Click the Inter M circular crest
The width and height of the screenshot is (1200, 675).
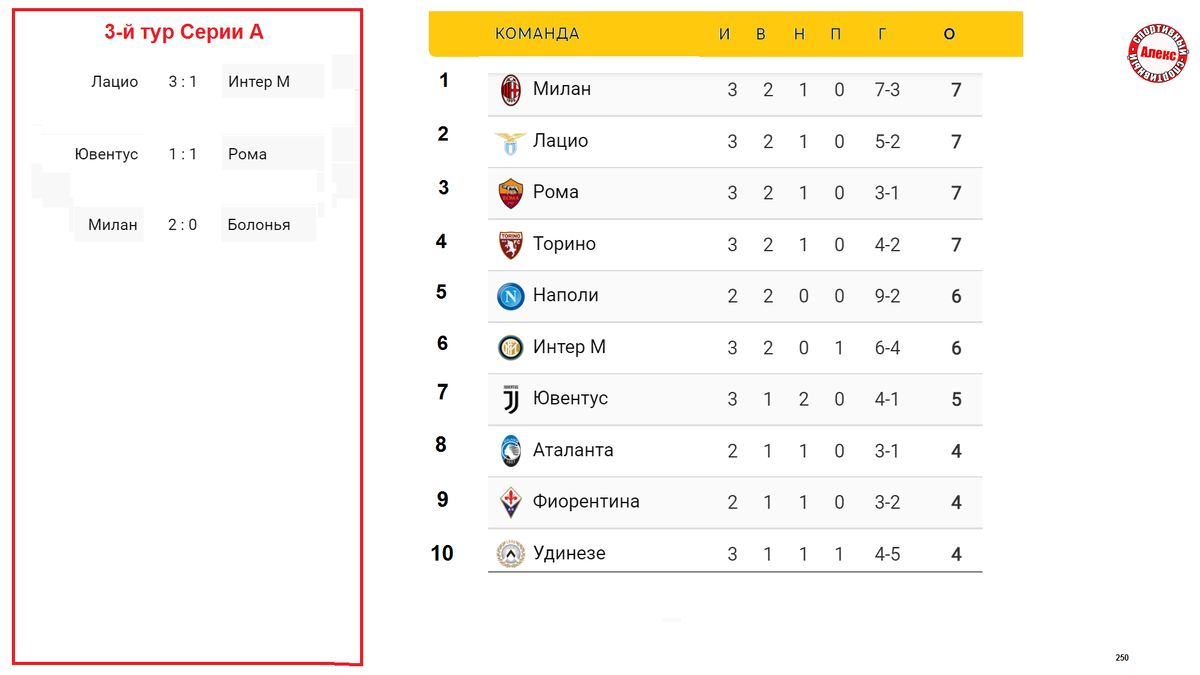(511, 348)
